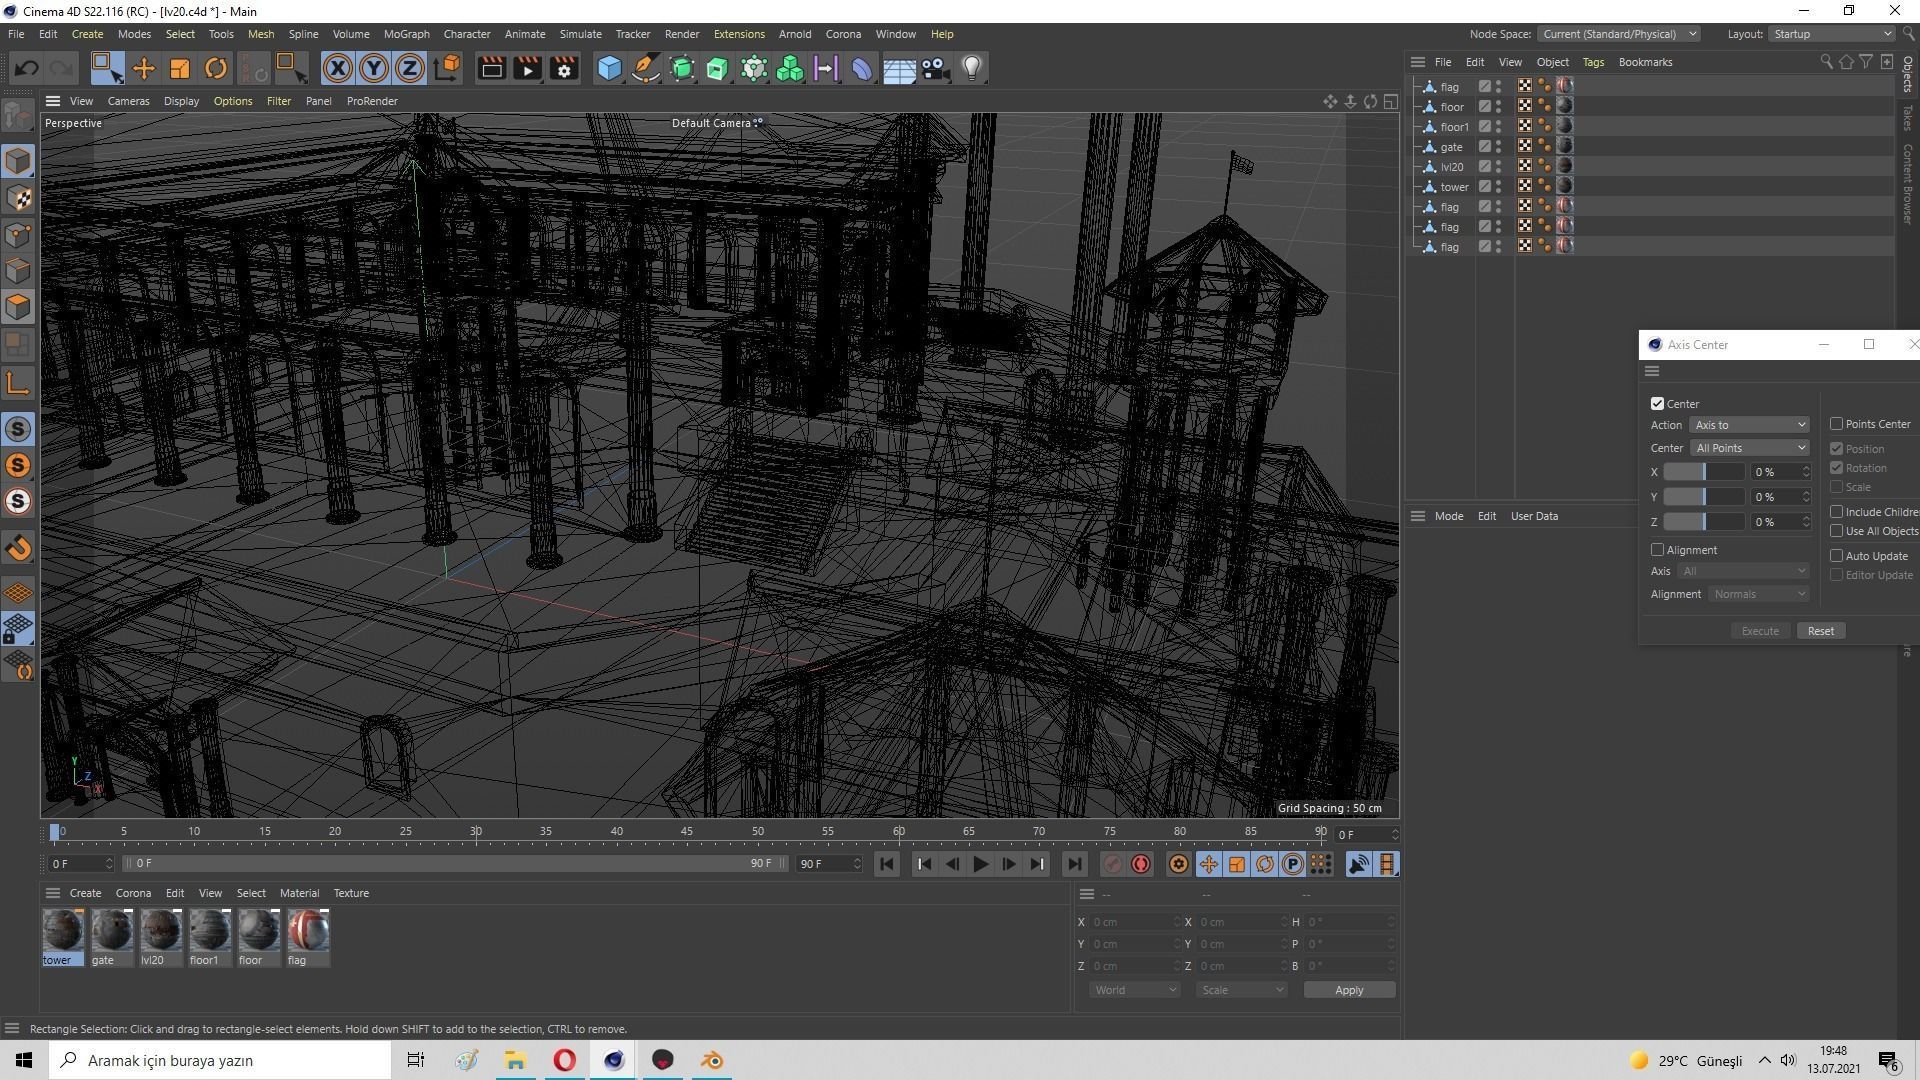Click the Axis mode L icon
Screen dimensions: 1920x1080
click(18, 383)
